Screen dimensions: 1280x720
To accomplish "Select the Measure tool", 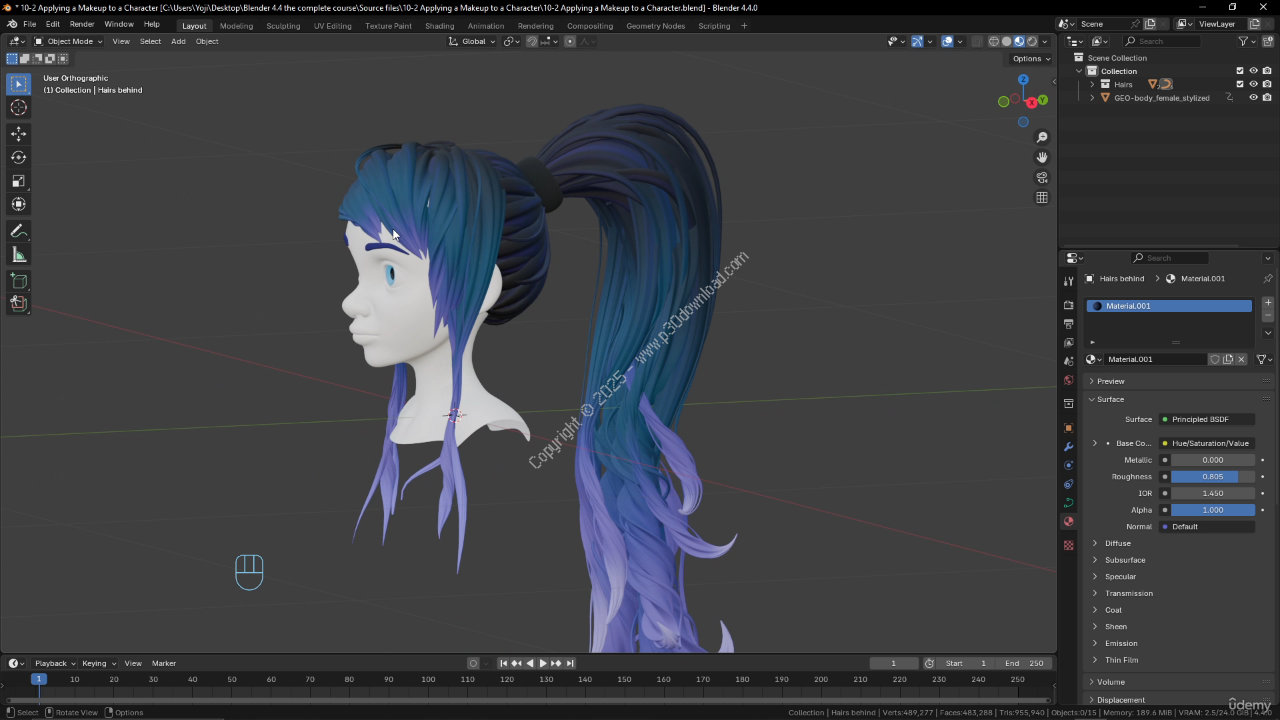I will pyautogui.click(x=19, y=255).
